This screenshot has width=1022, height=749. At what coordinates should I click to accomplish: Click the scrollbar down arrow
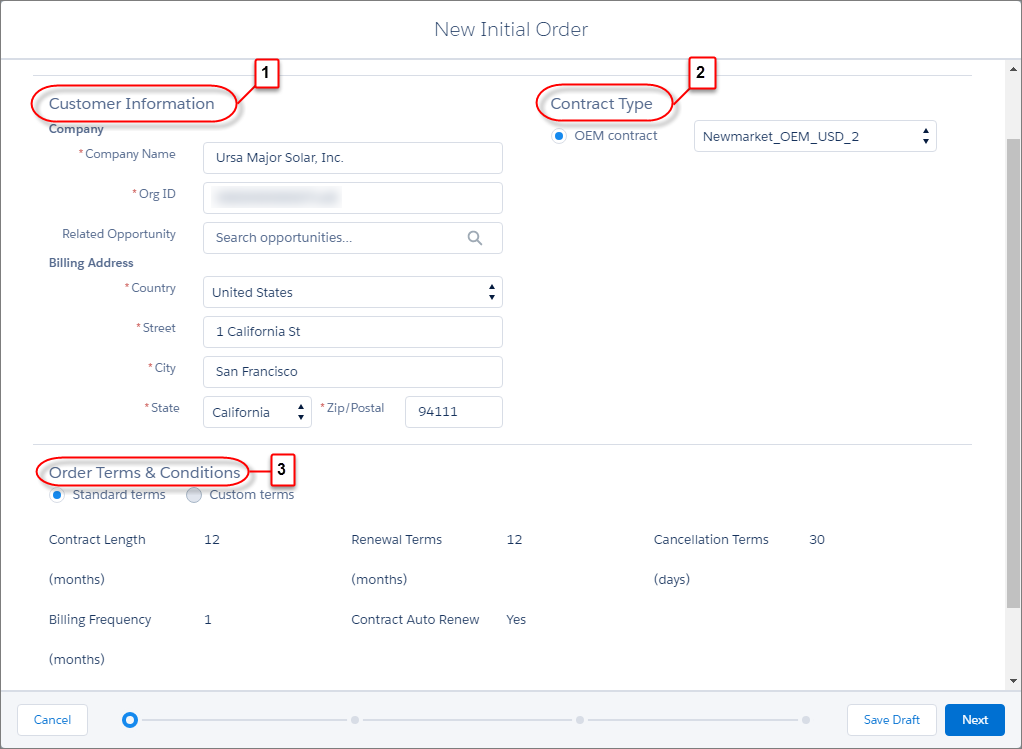(x=1013, y=681)
